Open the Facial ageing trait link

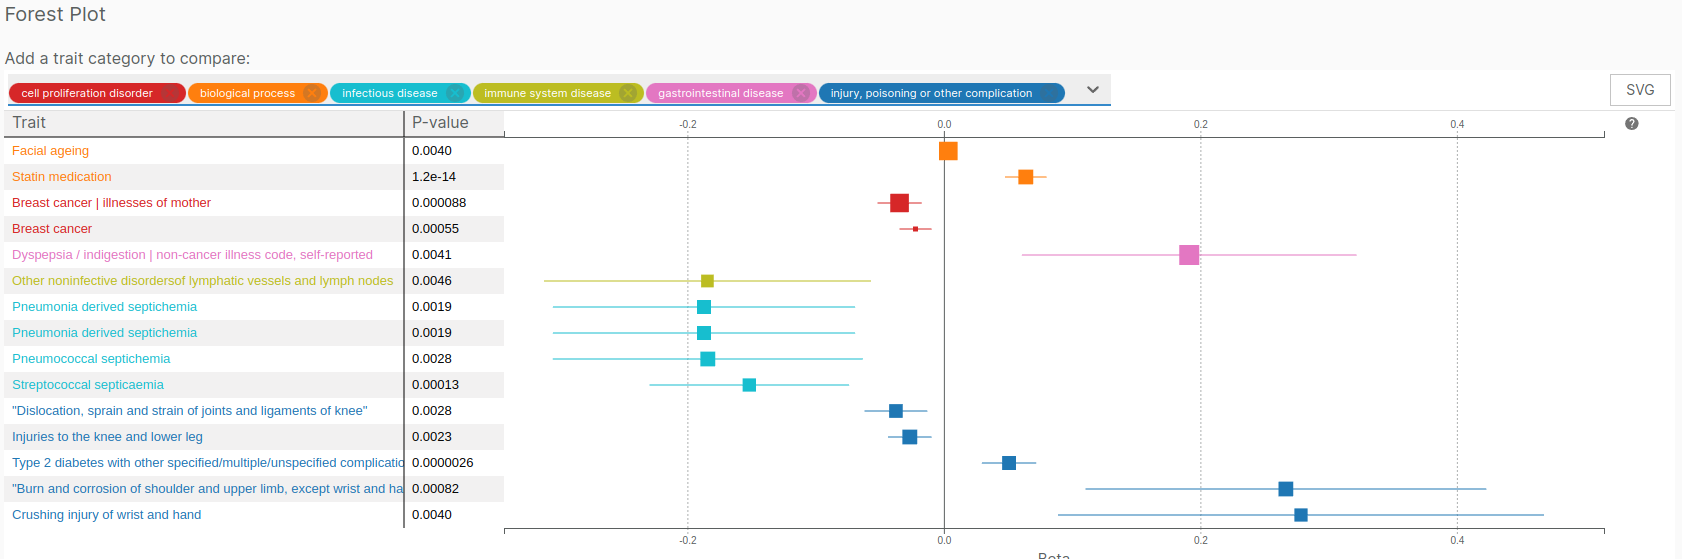pyautogui.click(x=50, y=151)
